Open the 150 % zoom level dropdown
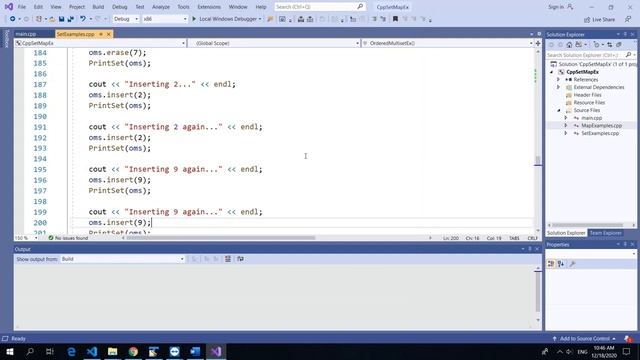Viewport: 640px width, 360px height. pyautogui.click(x=26, y=238)
